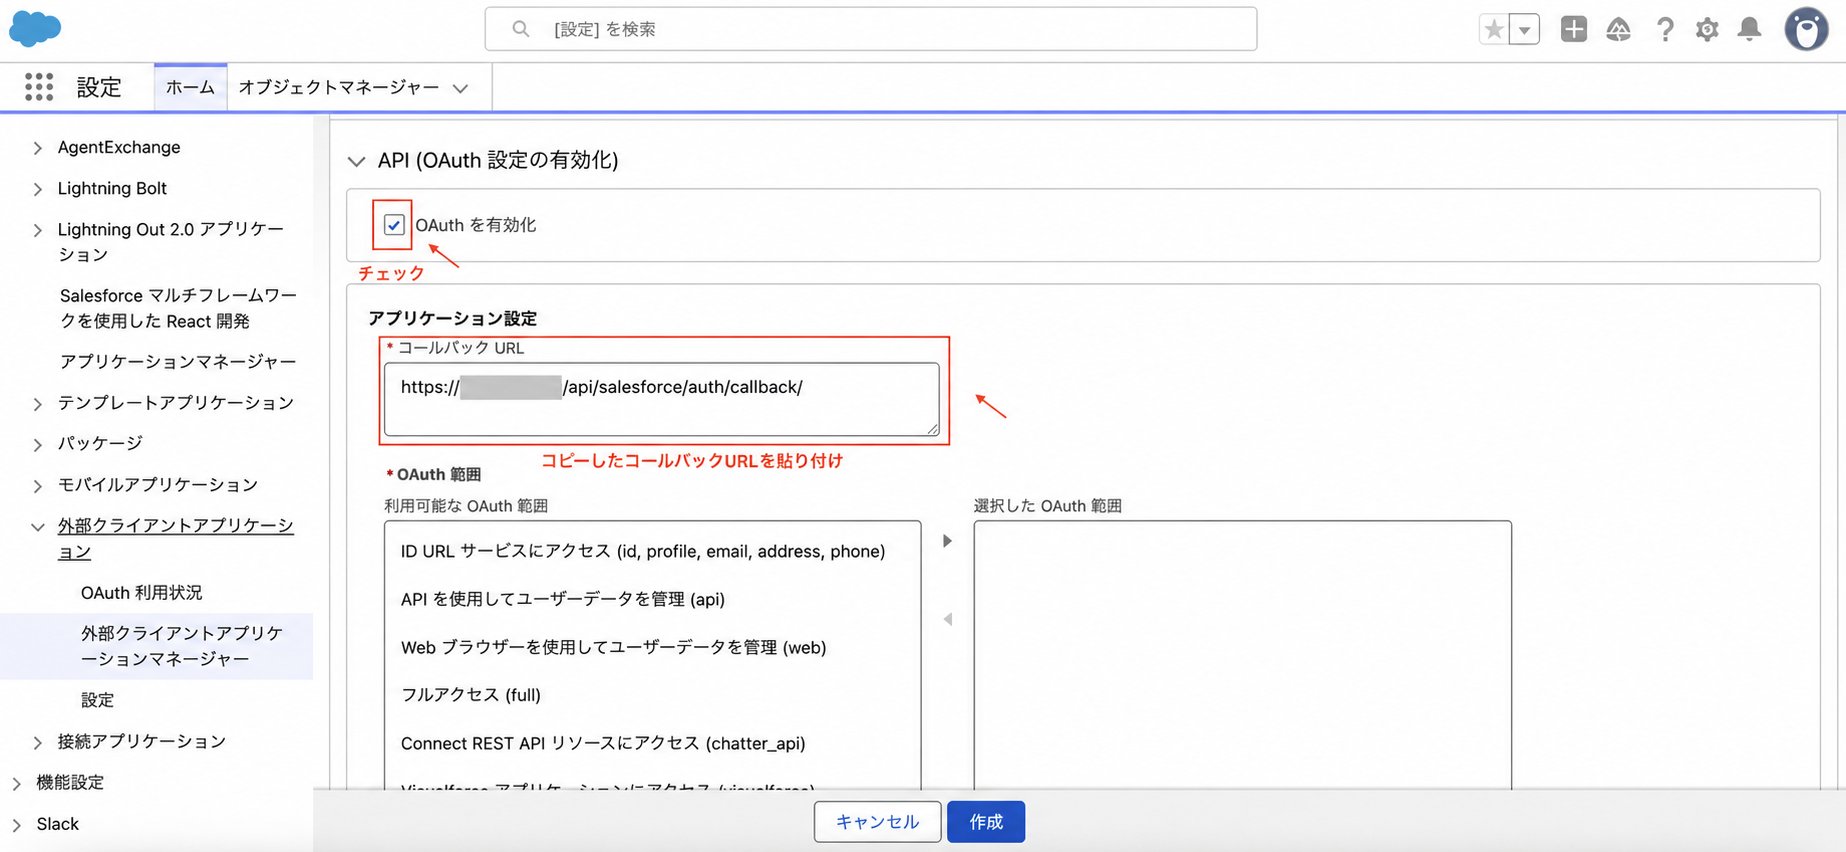The height and width of the screenshot is (852, 1846).
Task: Open the favorites list dropdown arrow
Action: click(x=1524, y=29)
